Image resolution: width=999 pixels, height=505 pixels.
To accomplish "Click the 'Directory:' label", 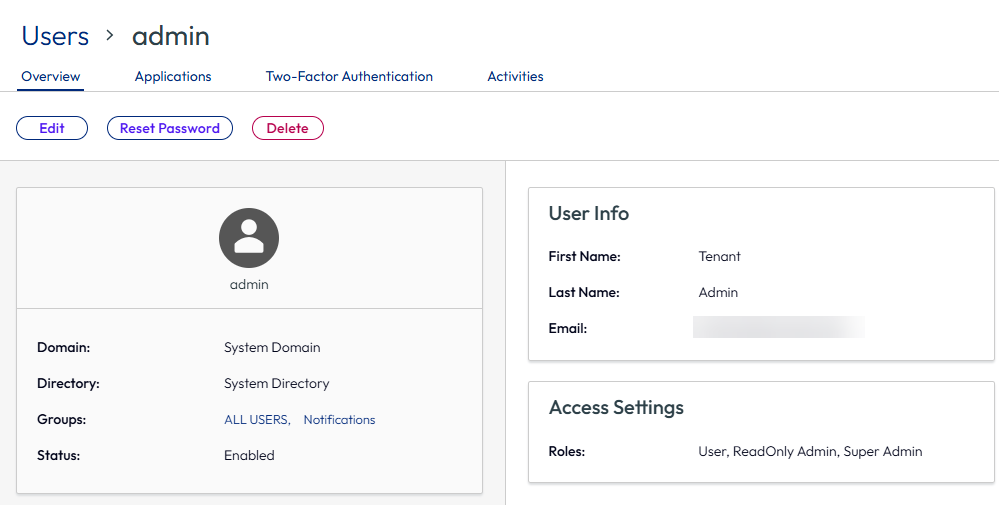I will point(68,383).
